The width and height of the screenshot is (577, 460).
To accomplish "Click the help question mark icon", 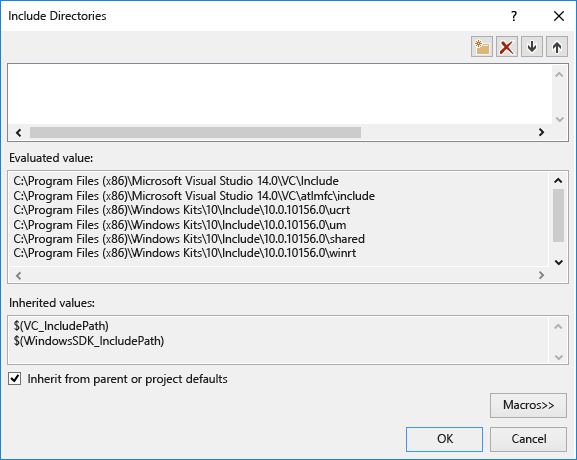I will pos(514,16).
